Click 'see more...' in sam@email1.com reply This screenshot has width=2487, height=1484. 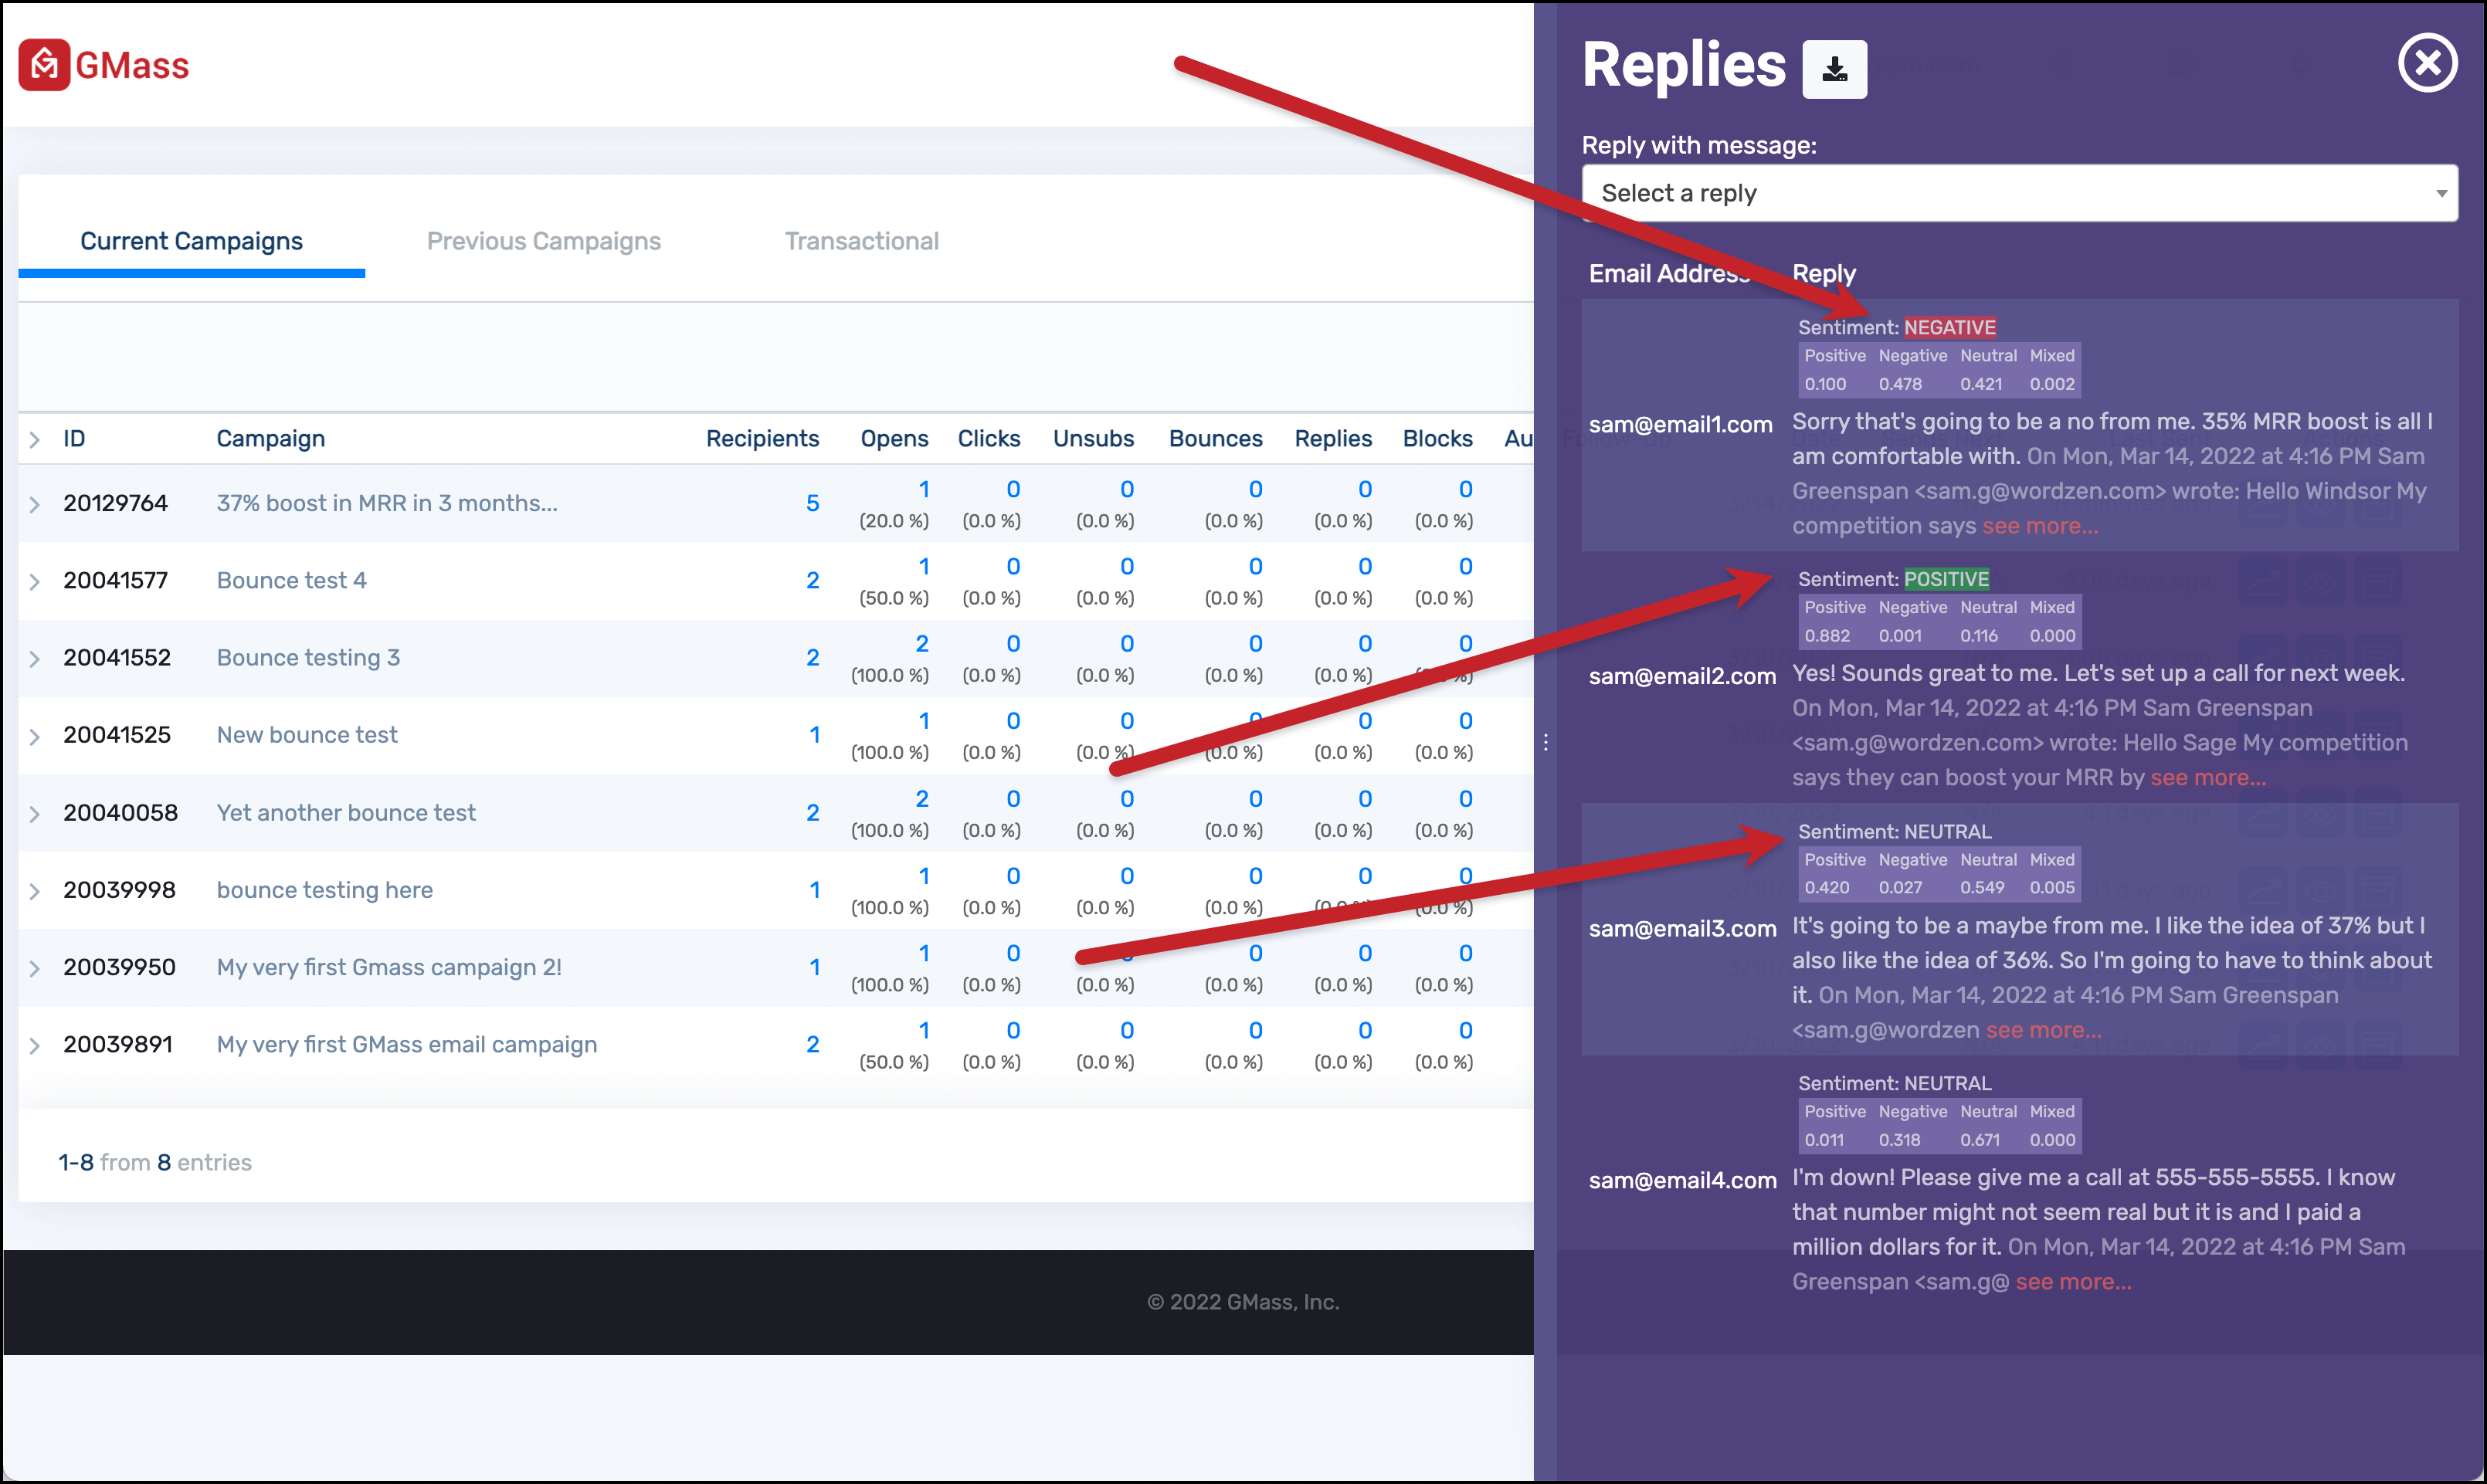click(x=2040, y=526)
